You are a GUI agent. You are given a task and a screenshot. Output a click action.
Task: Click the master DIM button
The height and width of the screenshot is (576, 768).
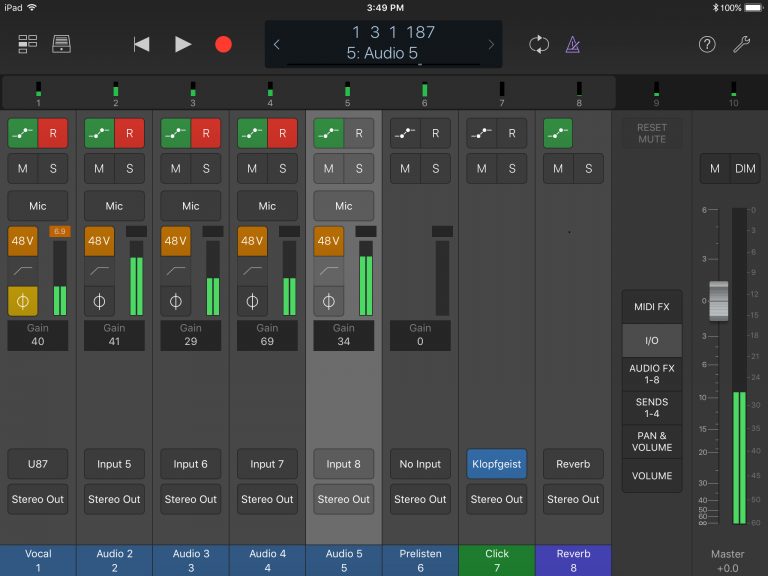tap(745, 168)
